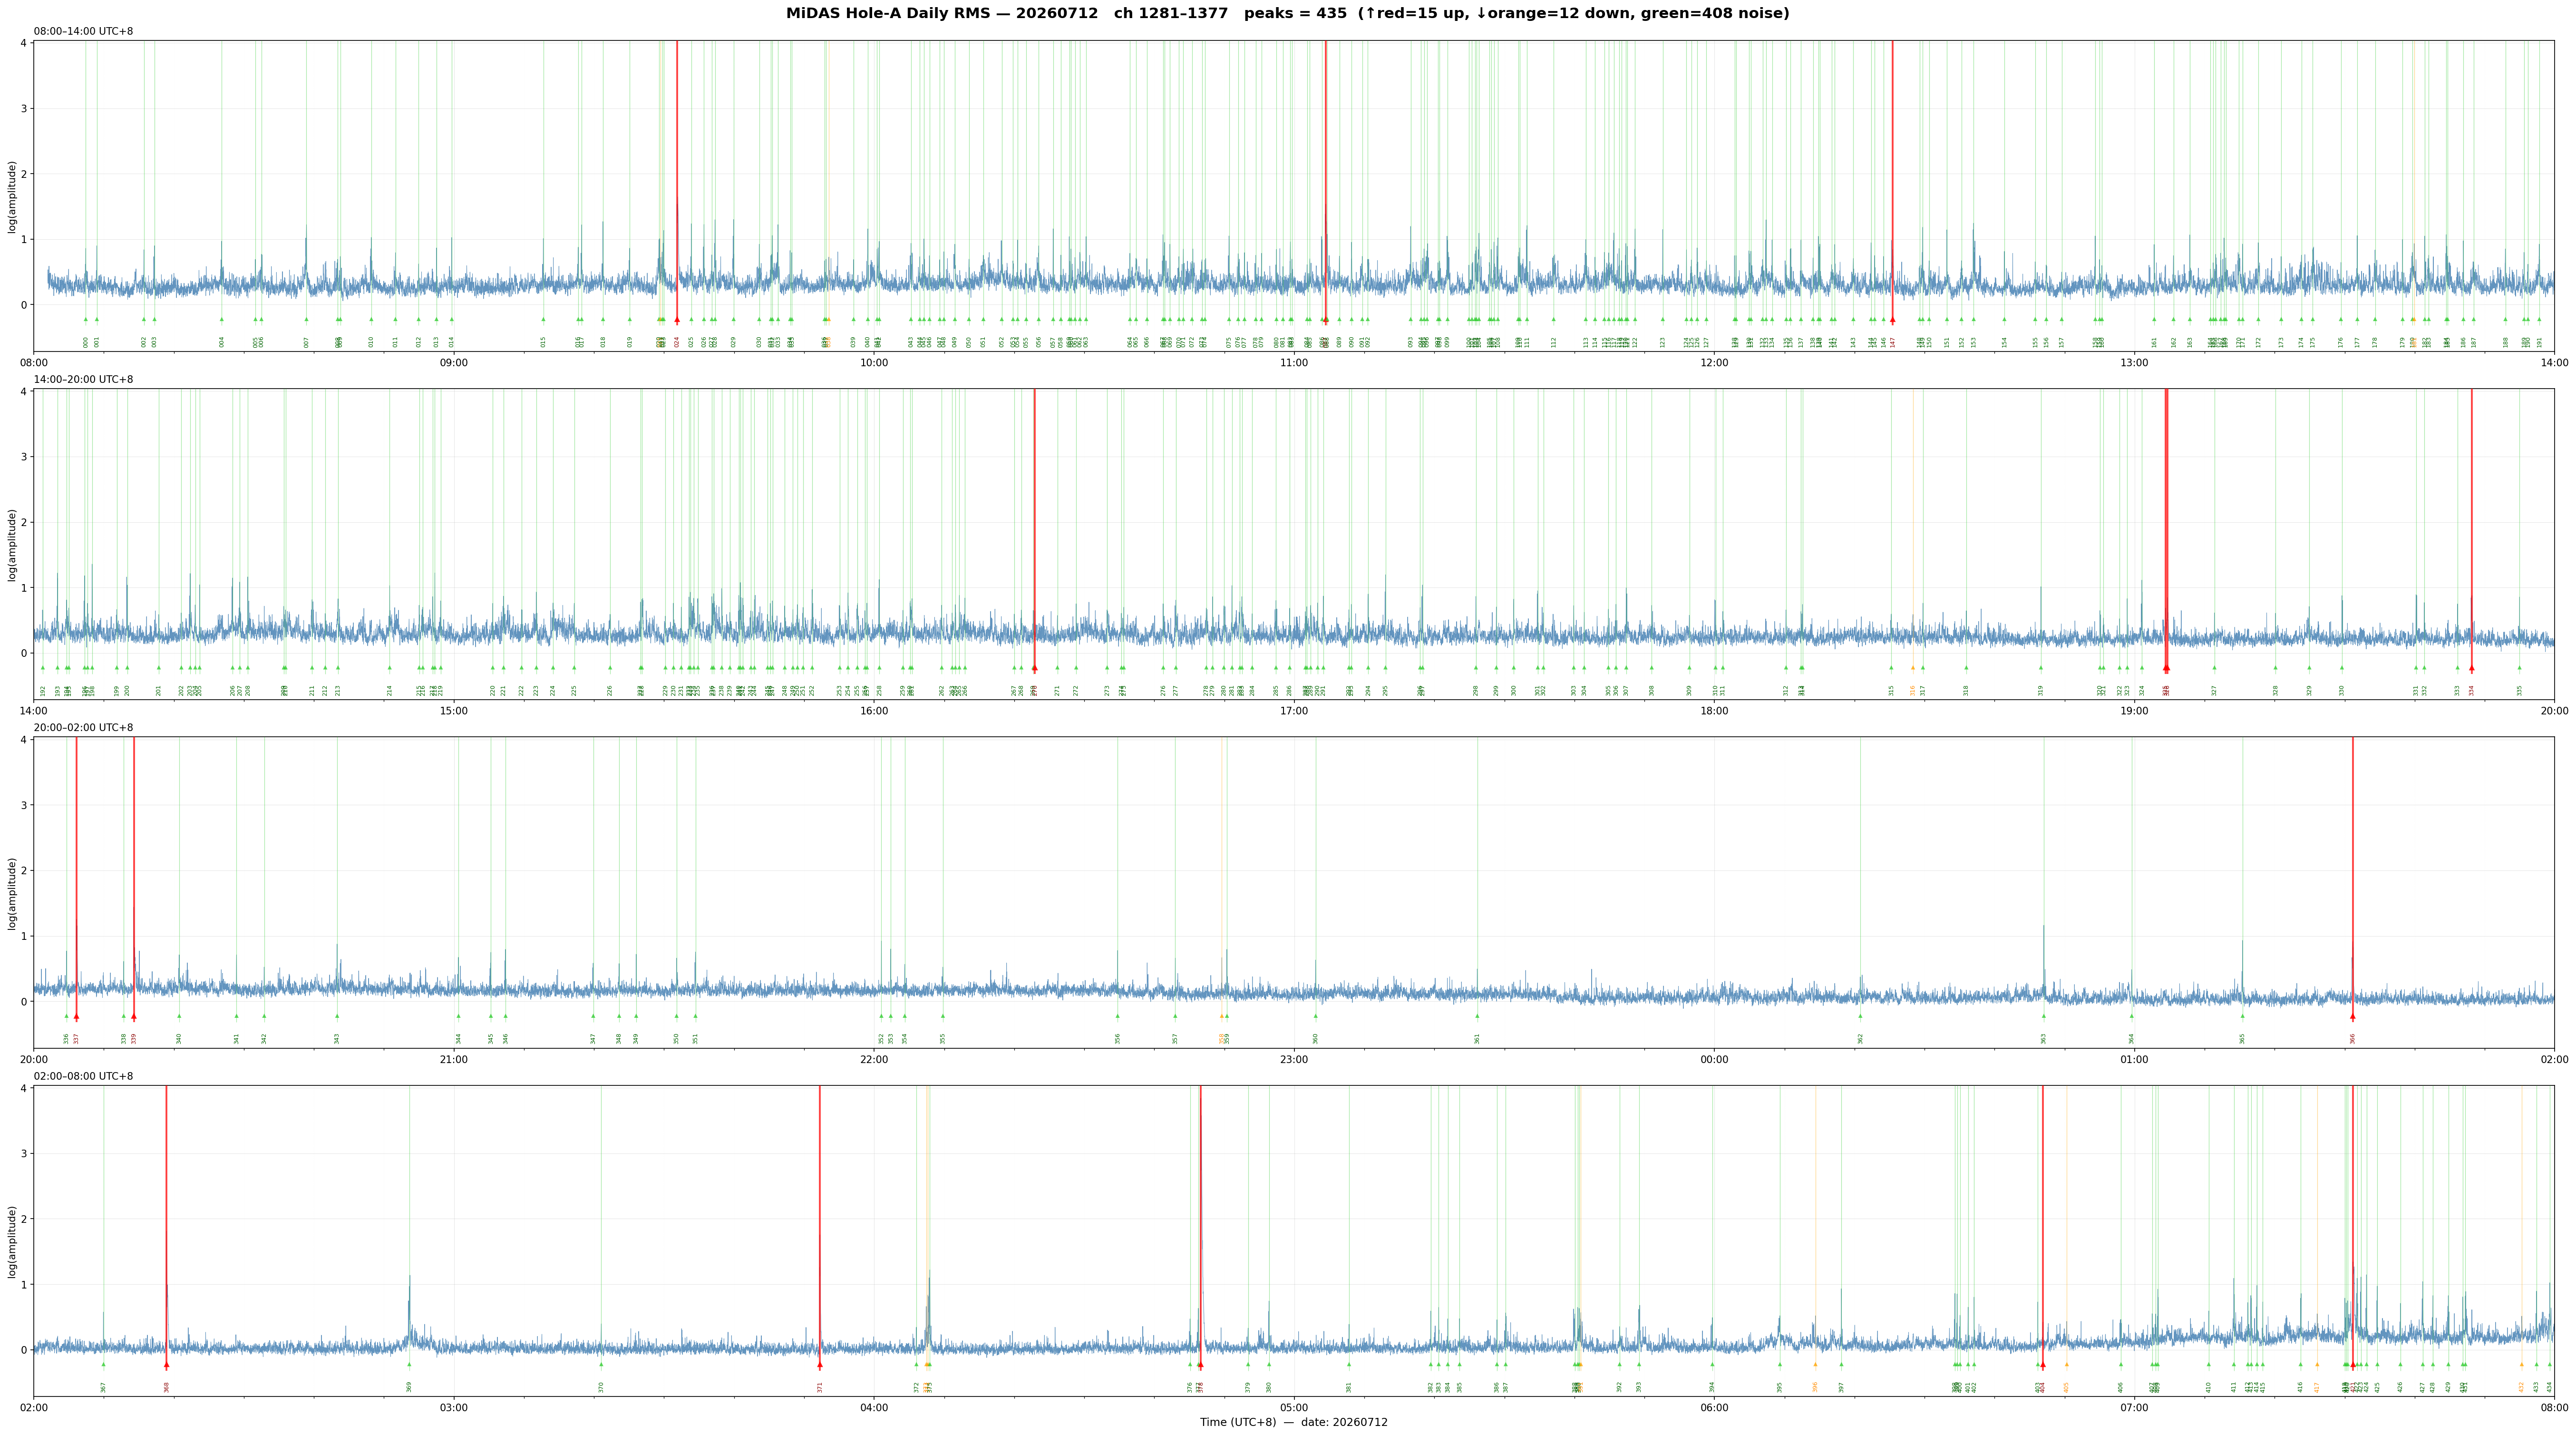
Task: Click the 11:00 time tick label
Action: click(x=1294, y=363)
